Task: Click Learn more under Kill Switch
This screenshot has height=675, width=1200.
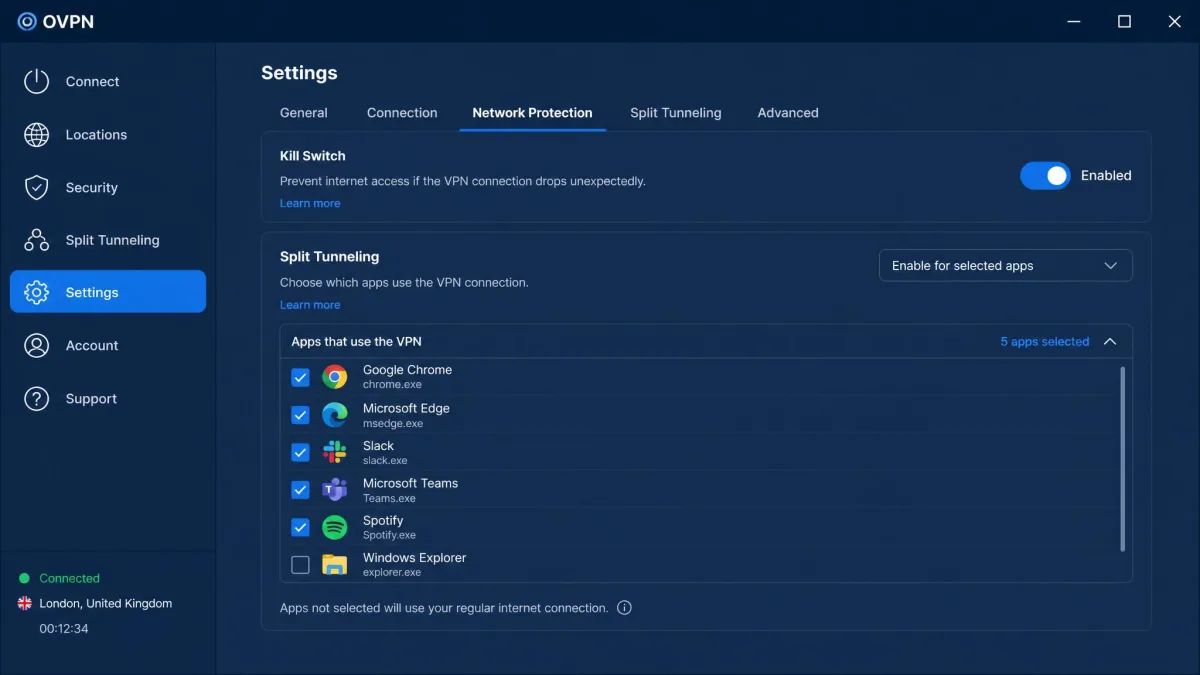Action: point(310,203)
